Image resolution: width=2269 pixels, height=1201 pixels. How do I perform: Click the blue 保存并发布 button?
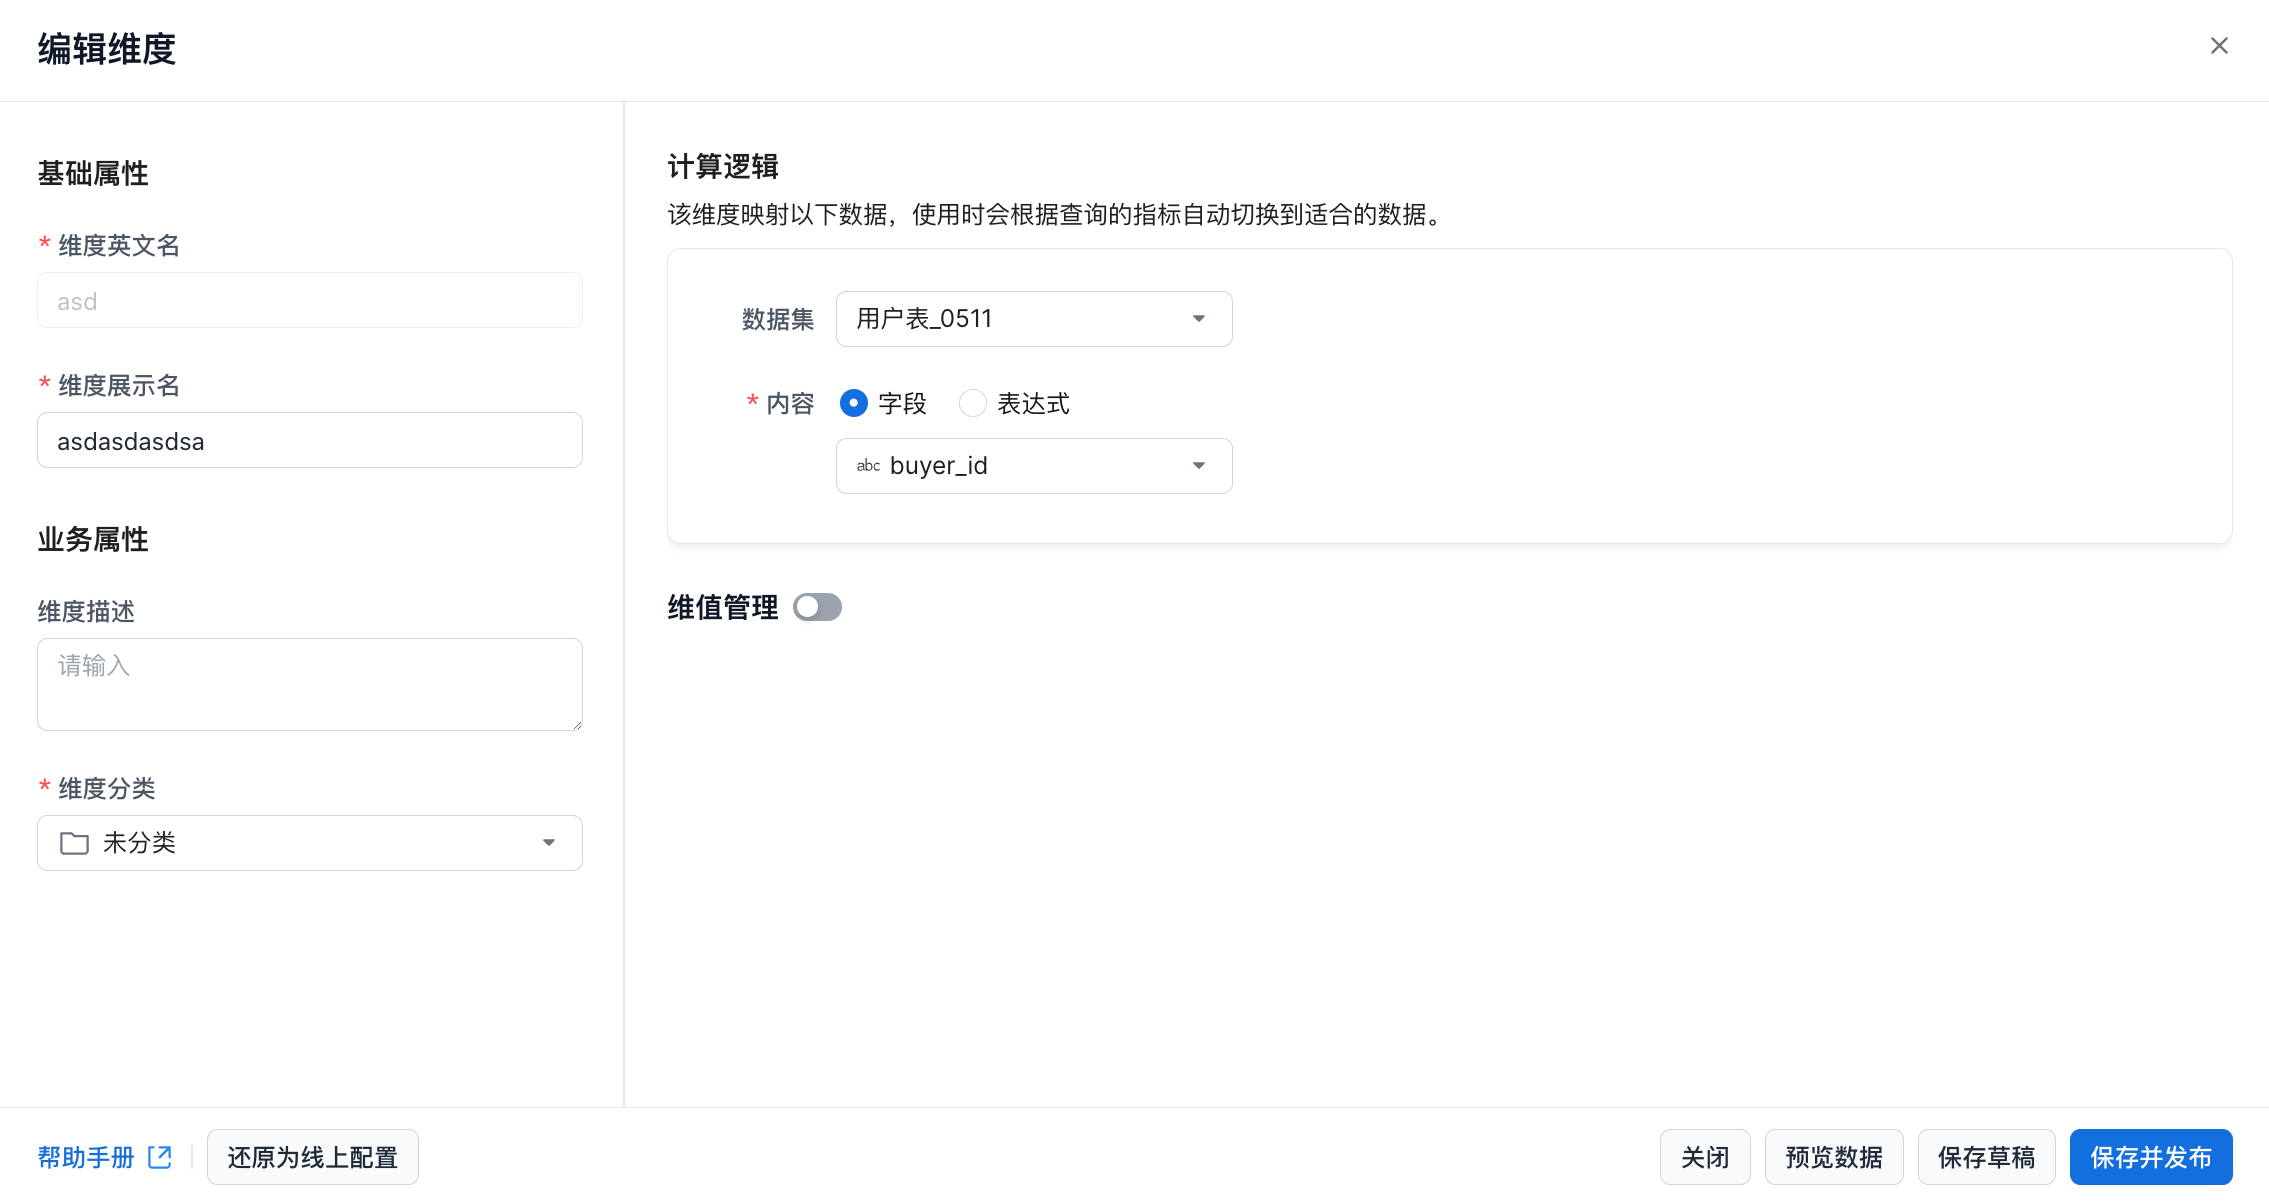tap(2150, 1157)
